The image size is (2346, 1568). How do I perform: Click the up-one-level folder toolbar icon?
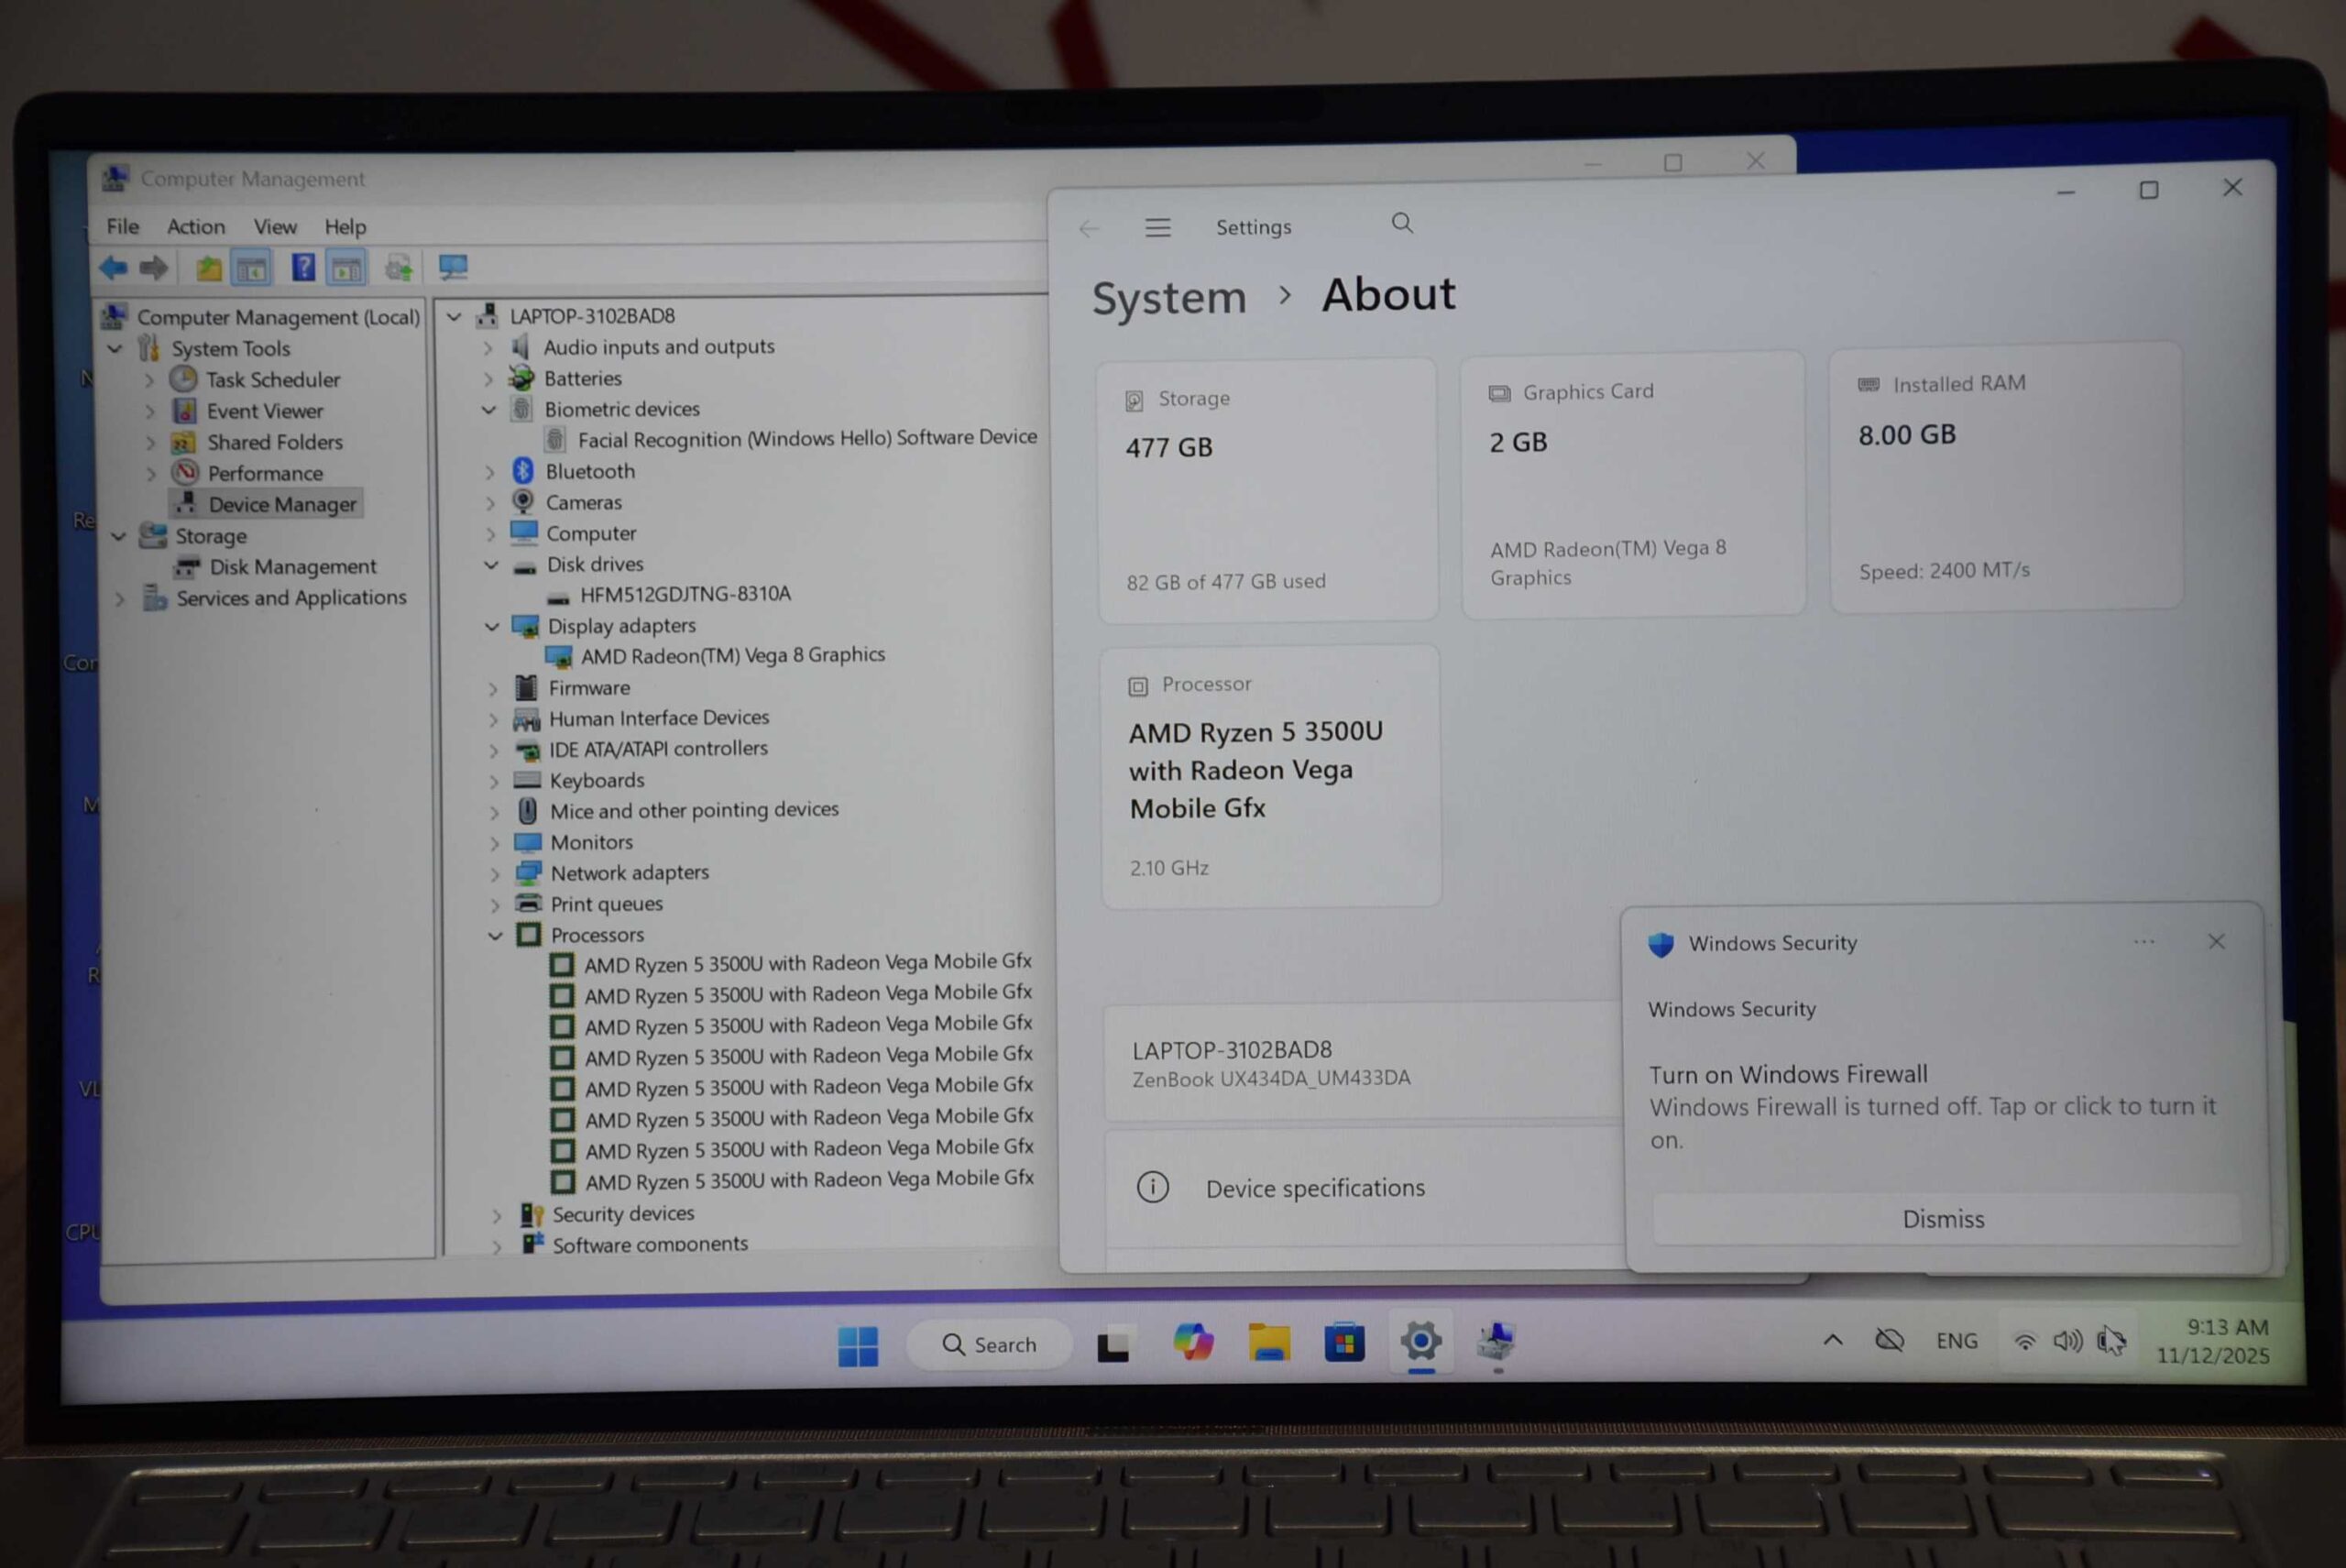(208, 268)
